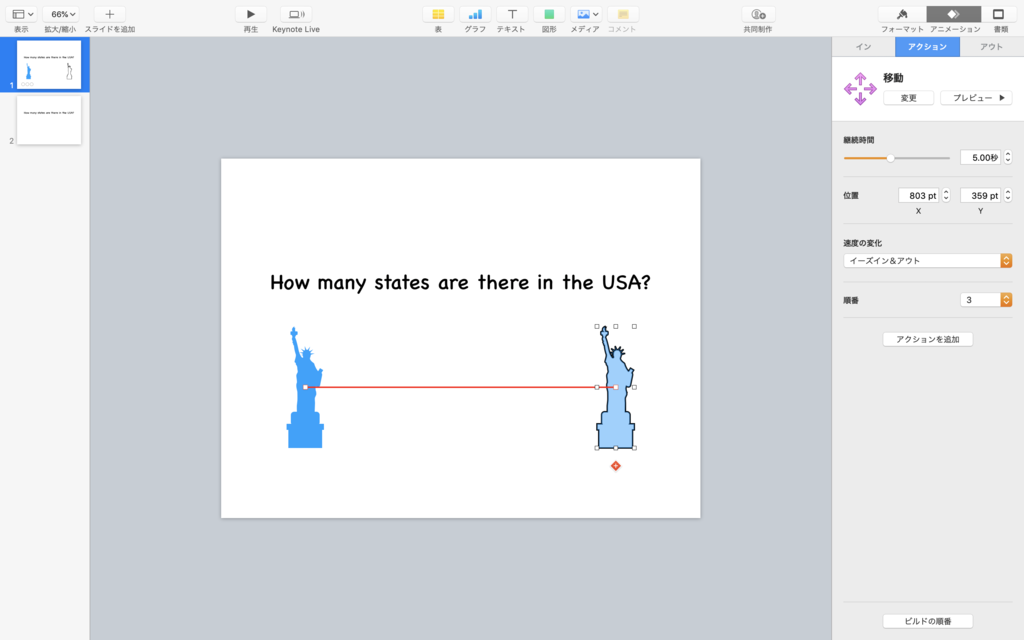Screen dimensions: 1024x640
Task: Click the プレビュー preview button
Action: click(977, 98)
